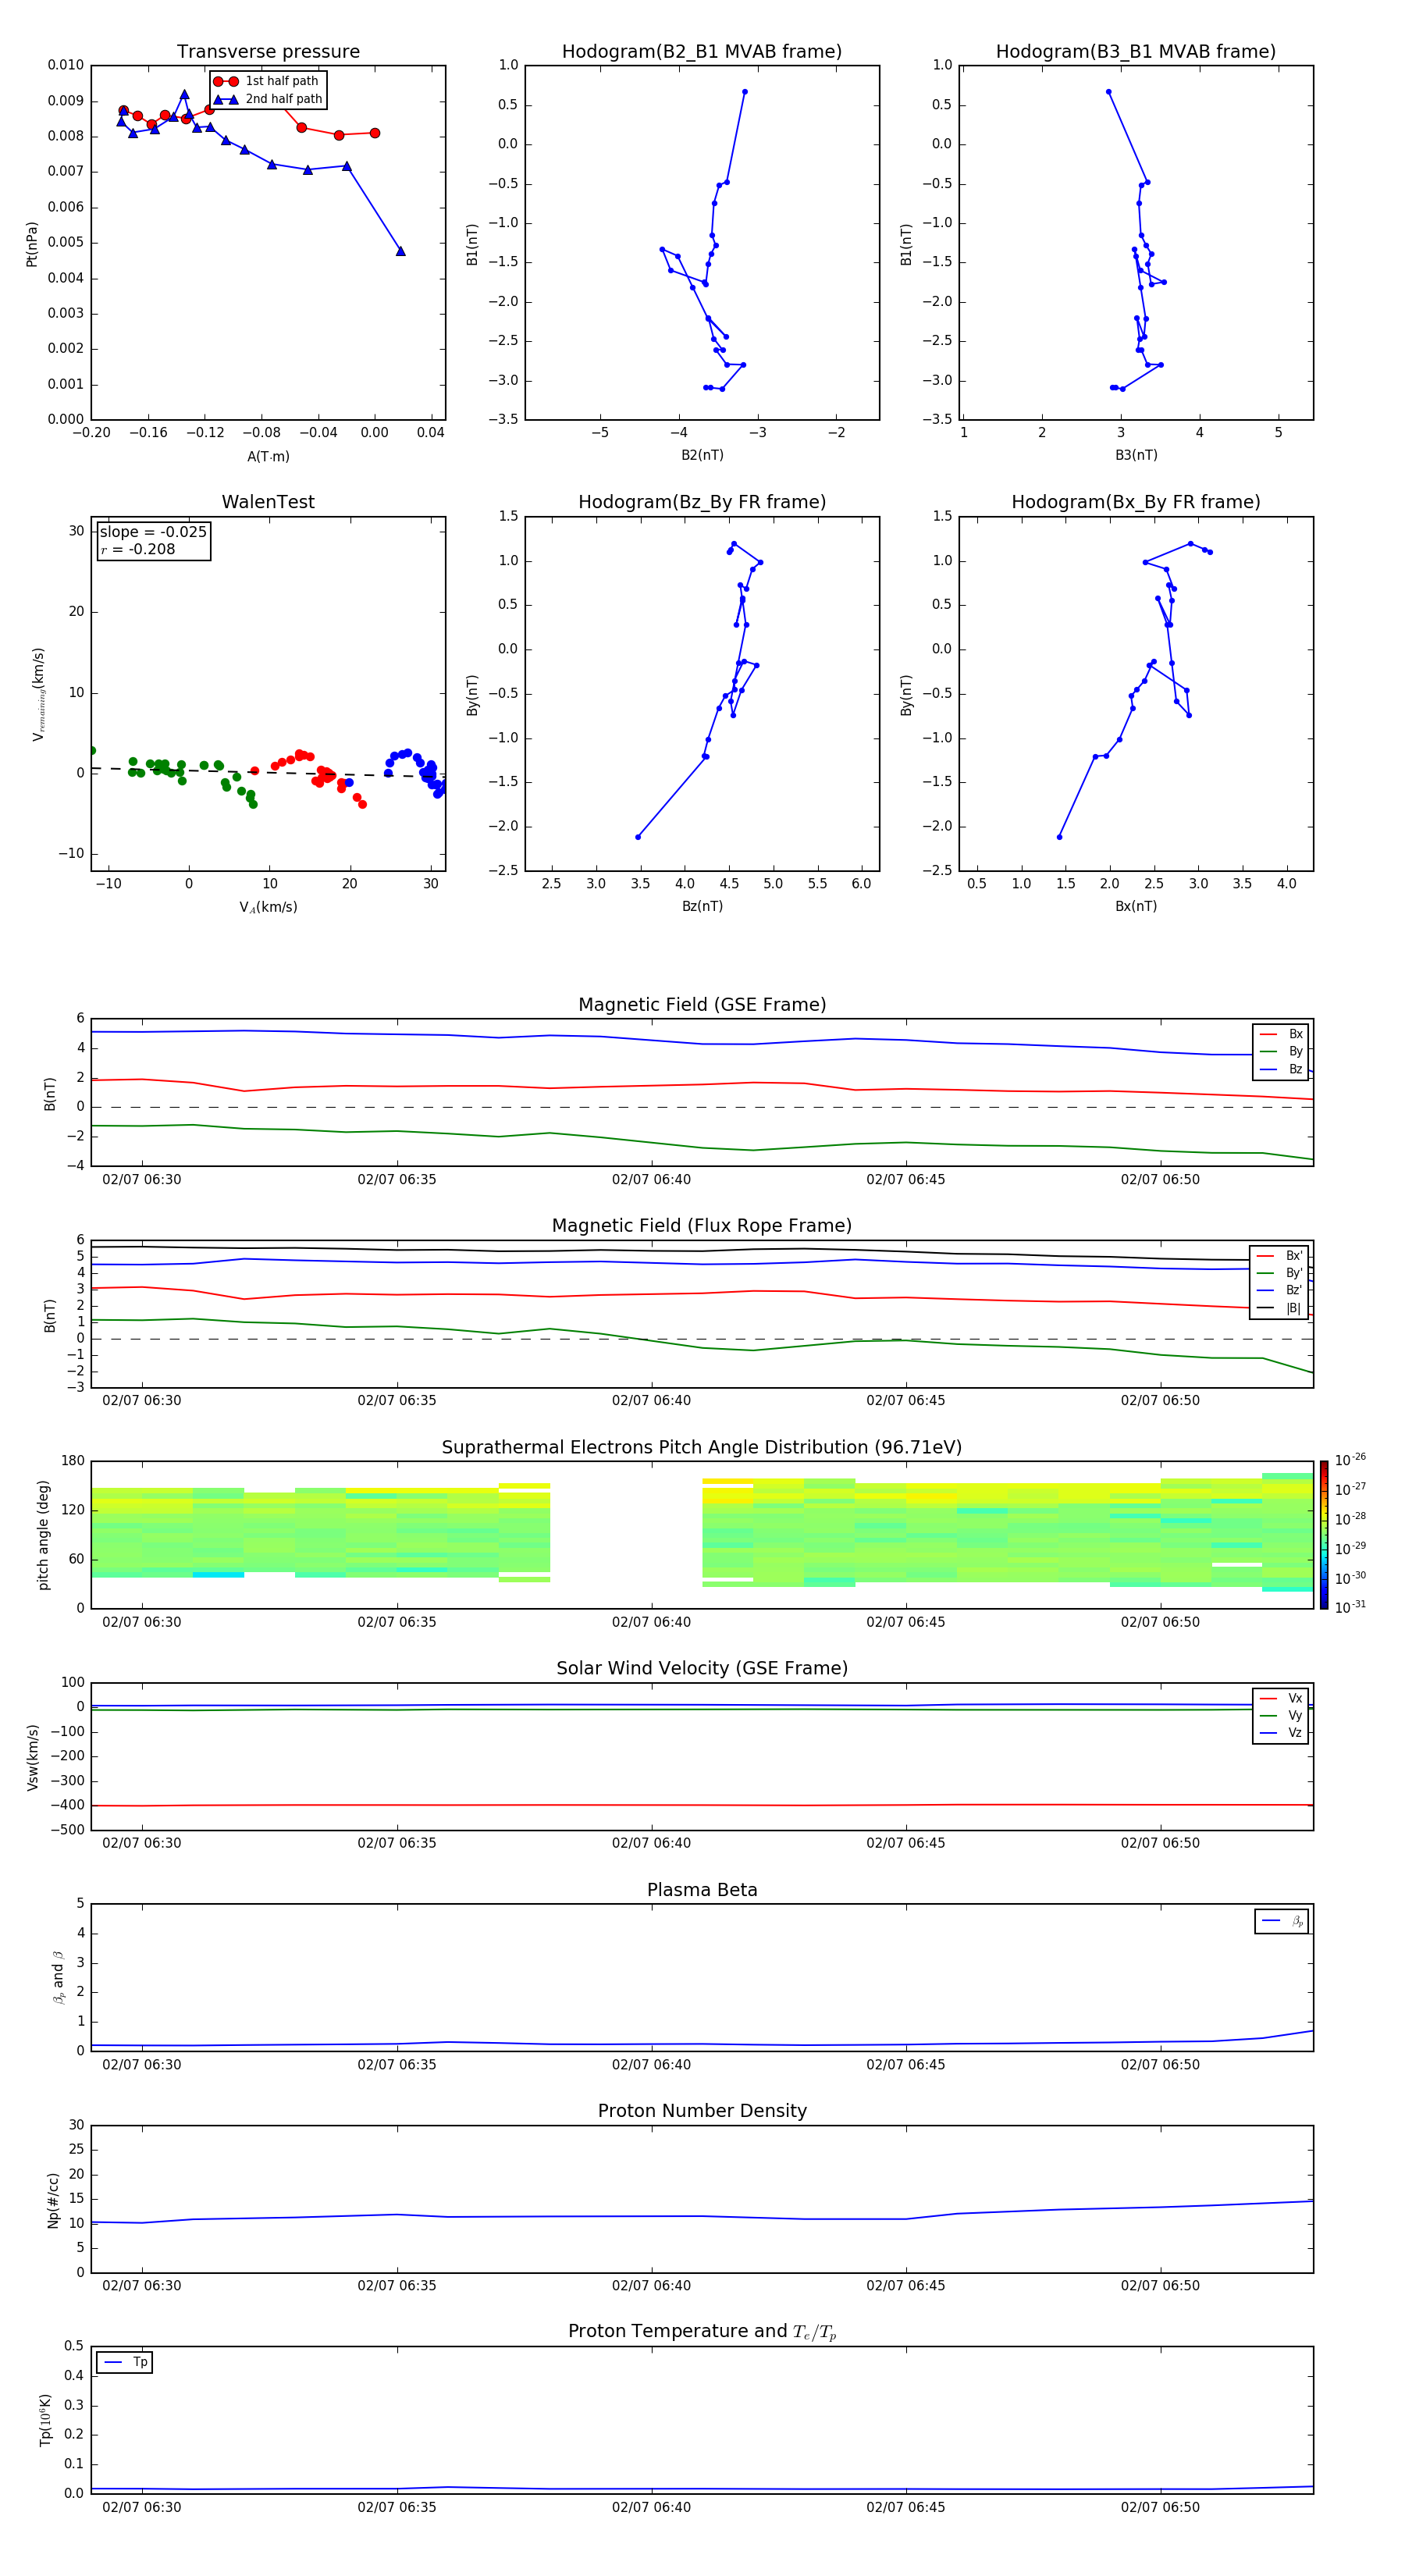Click the 'B2(nT)' x-axis label

tap(702, 455)
